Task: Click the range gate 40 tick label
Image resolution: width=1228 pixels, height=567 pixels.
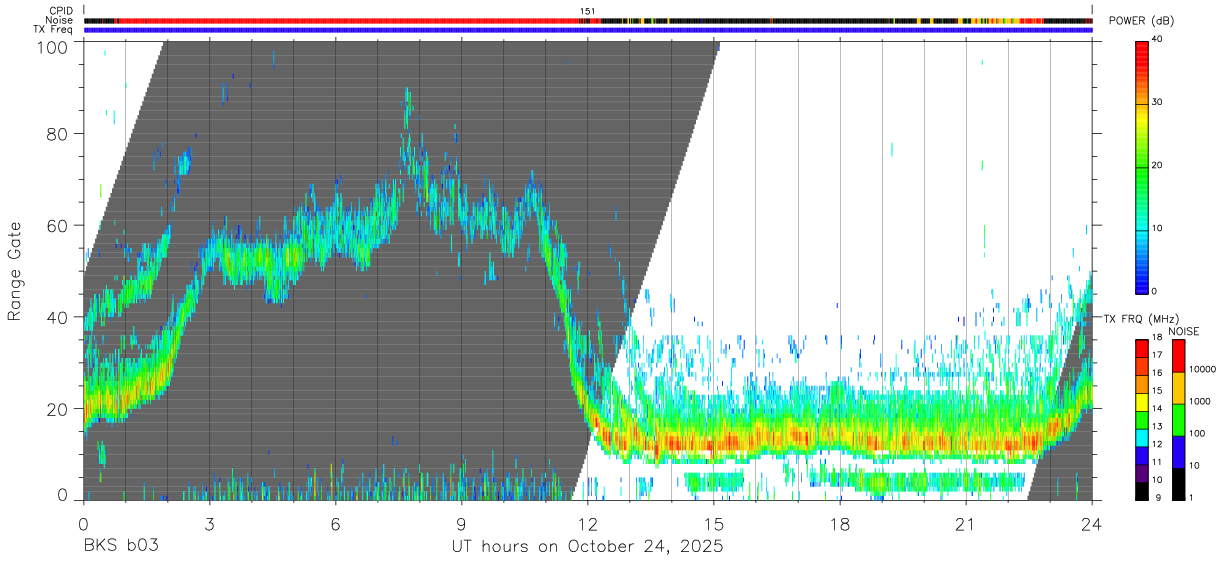Action: 58,317
